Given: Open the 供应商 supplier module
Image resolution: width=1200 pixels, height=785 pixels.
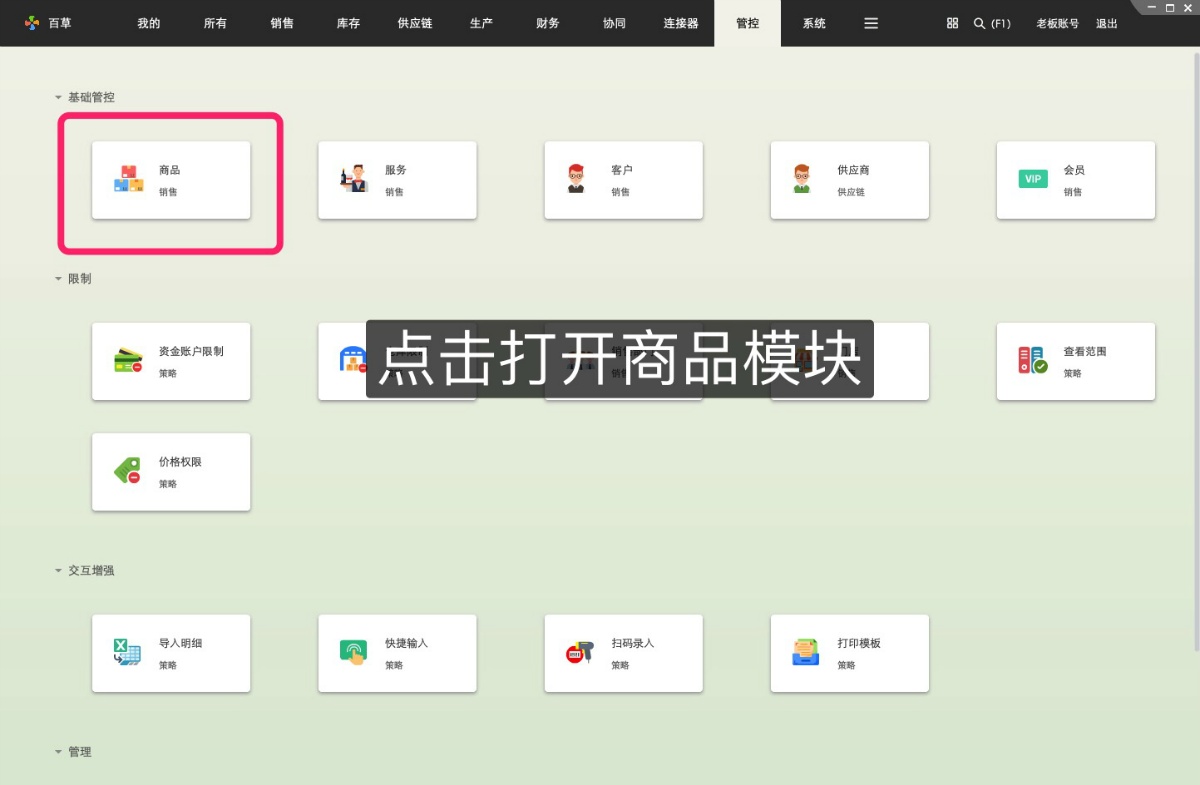Looking at the screenshot, I should 849,180.
